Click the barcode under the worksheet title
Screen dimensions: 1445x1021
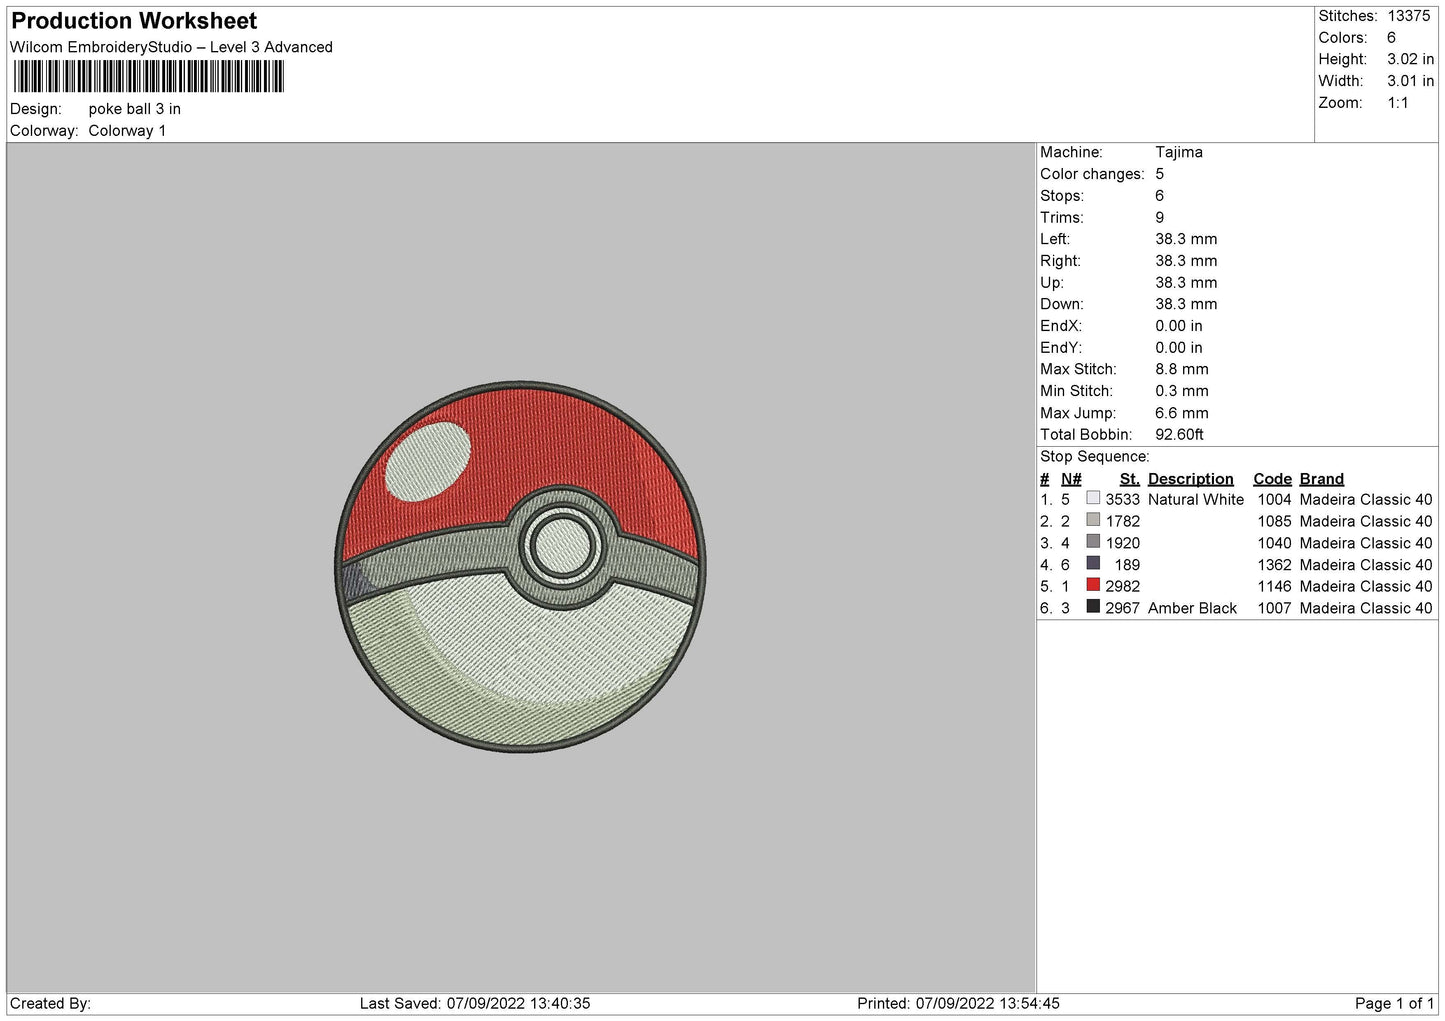click(x=148, y=77)
